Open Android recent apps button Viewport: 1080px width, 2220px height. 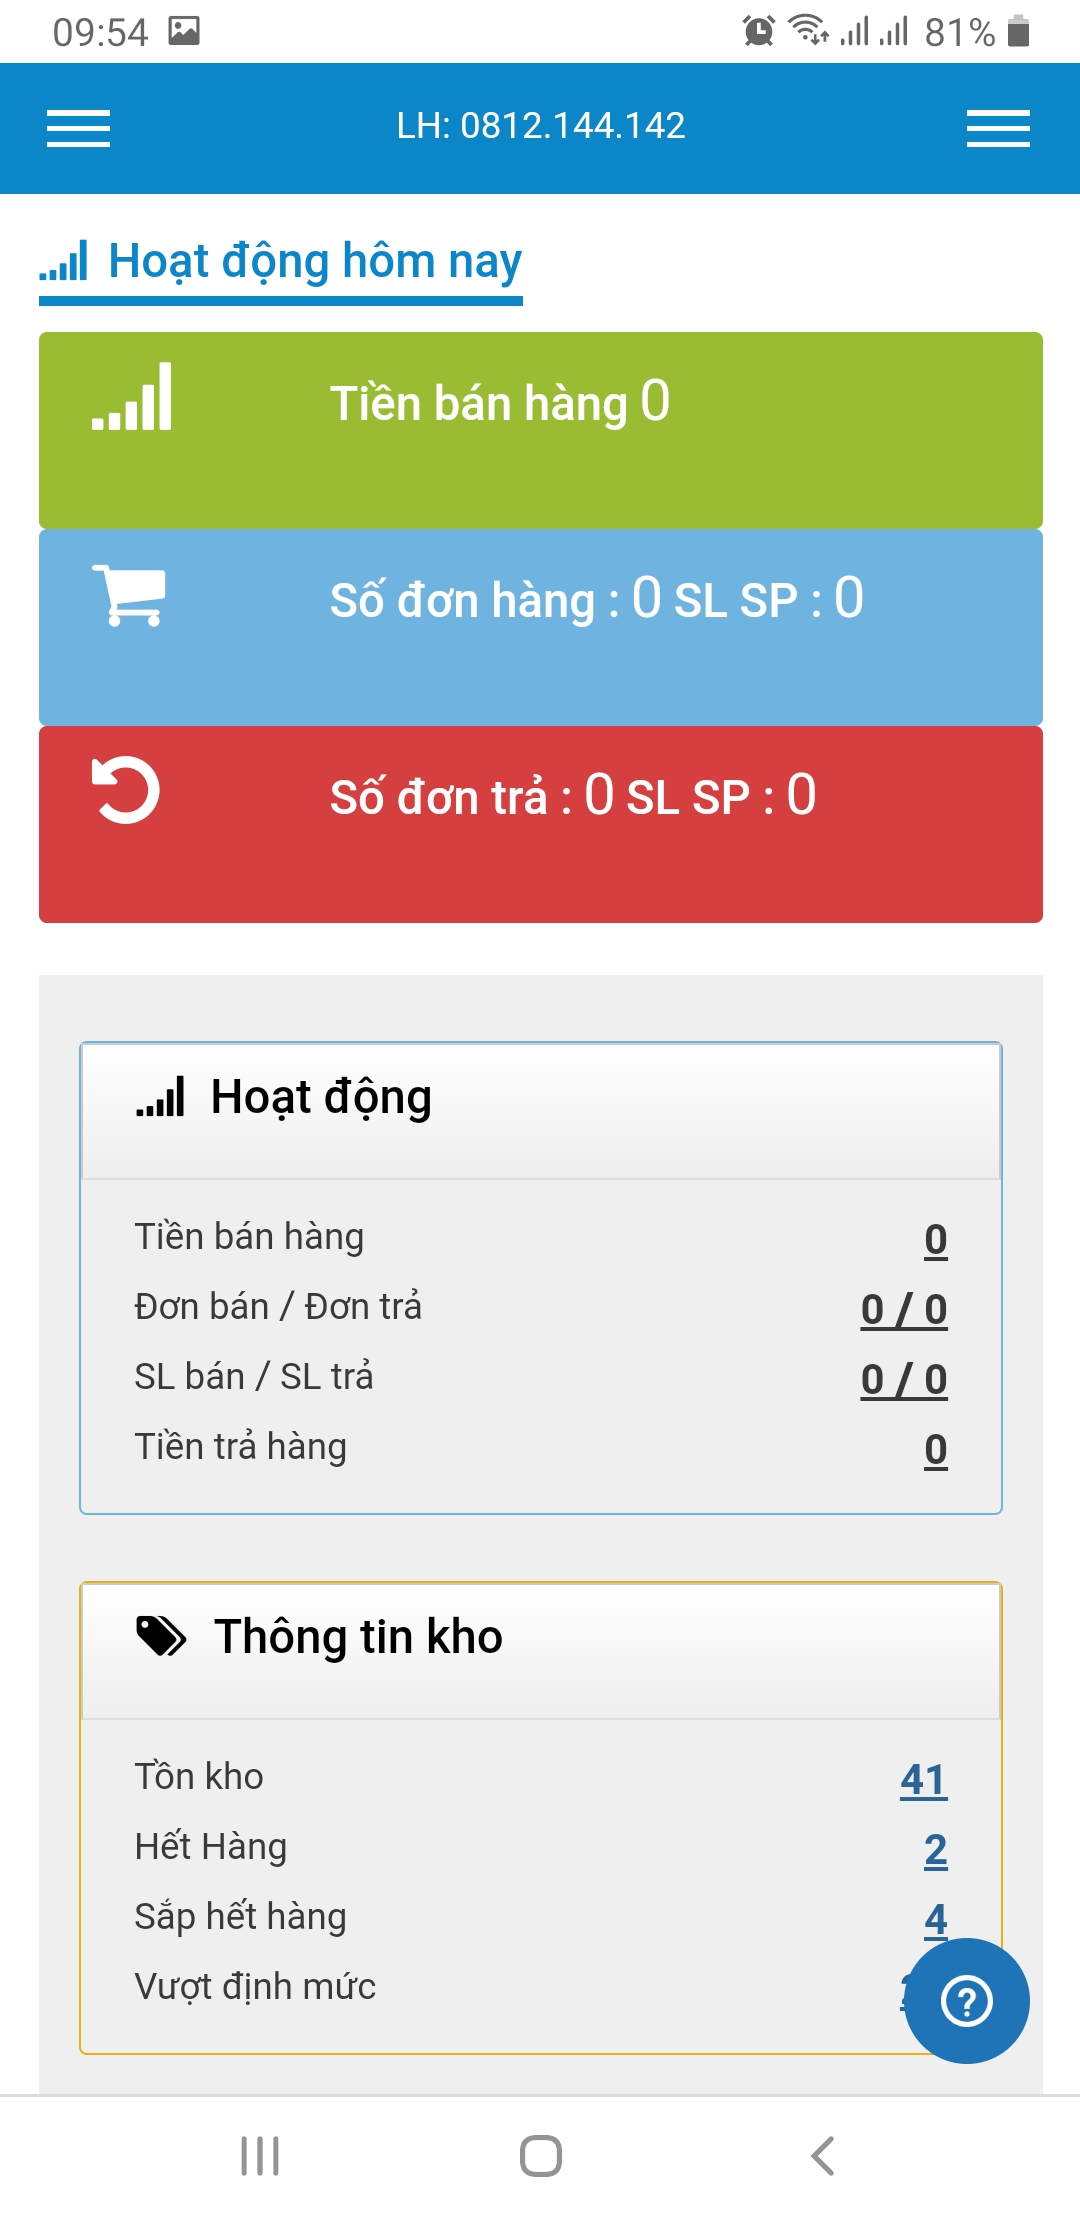click(x=260, y=2156)
